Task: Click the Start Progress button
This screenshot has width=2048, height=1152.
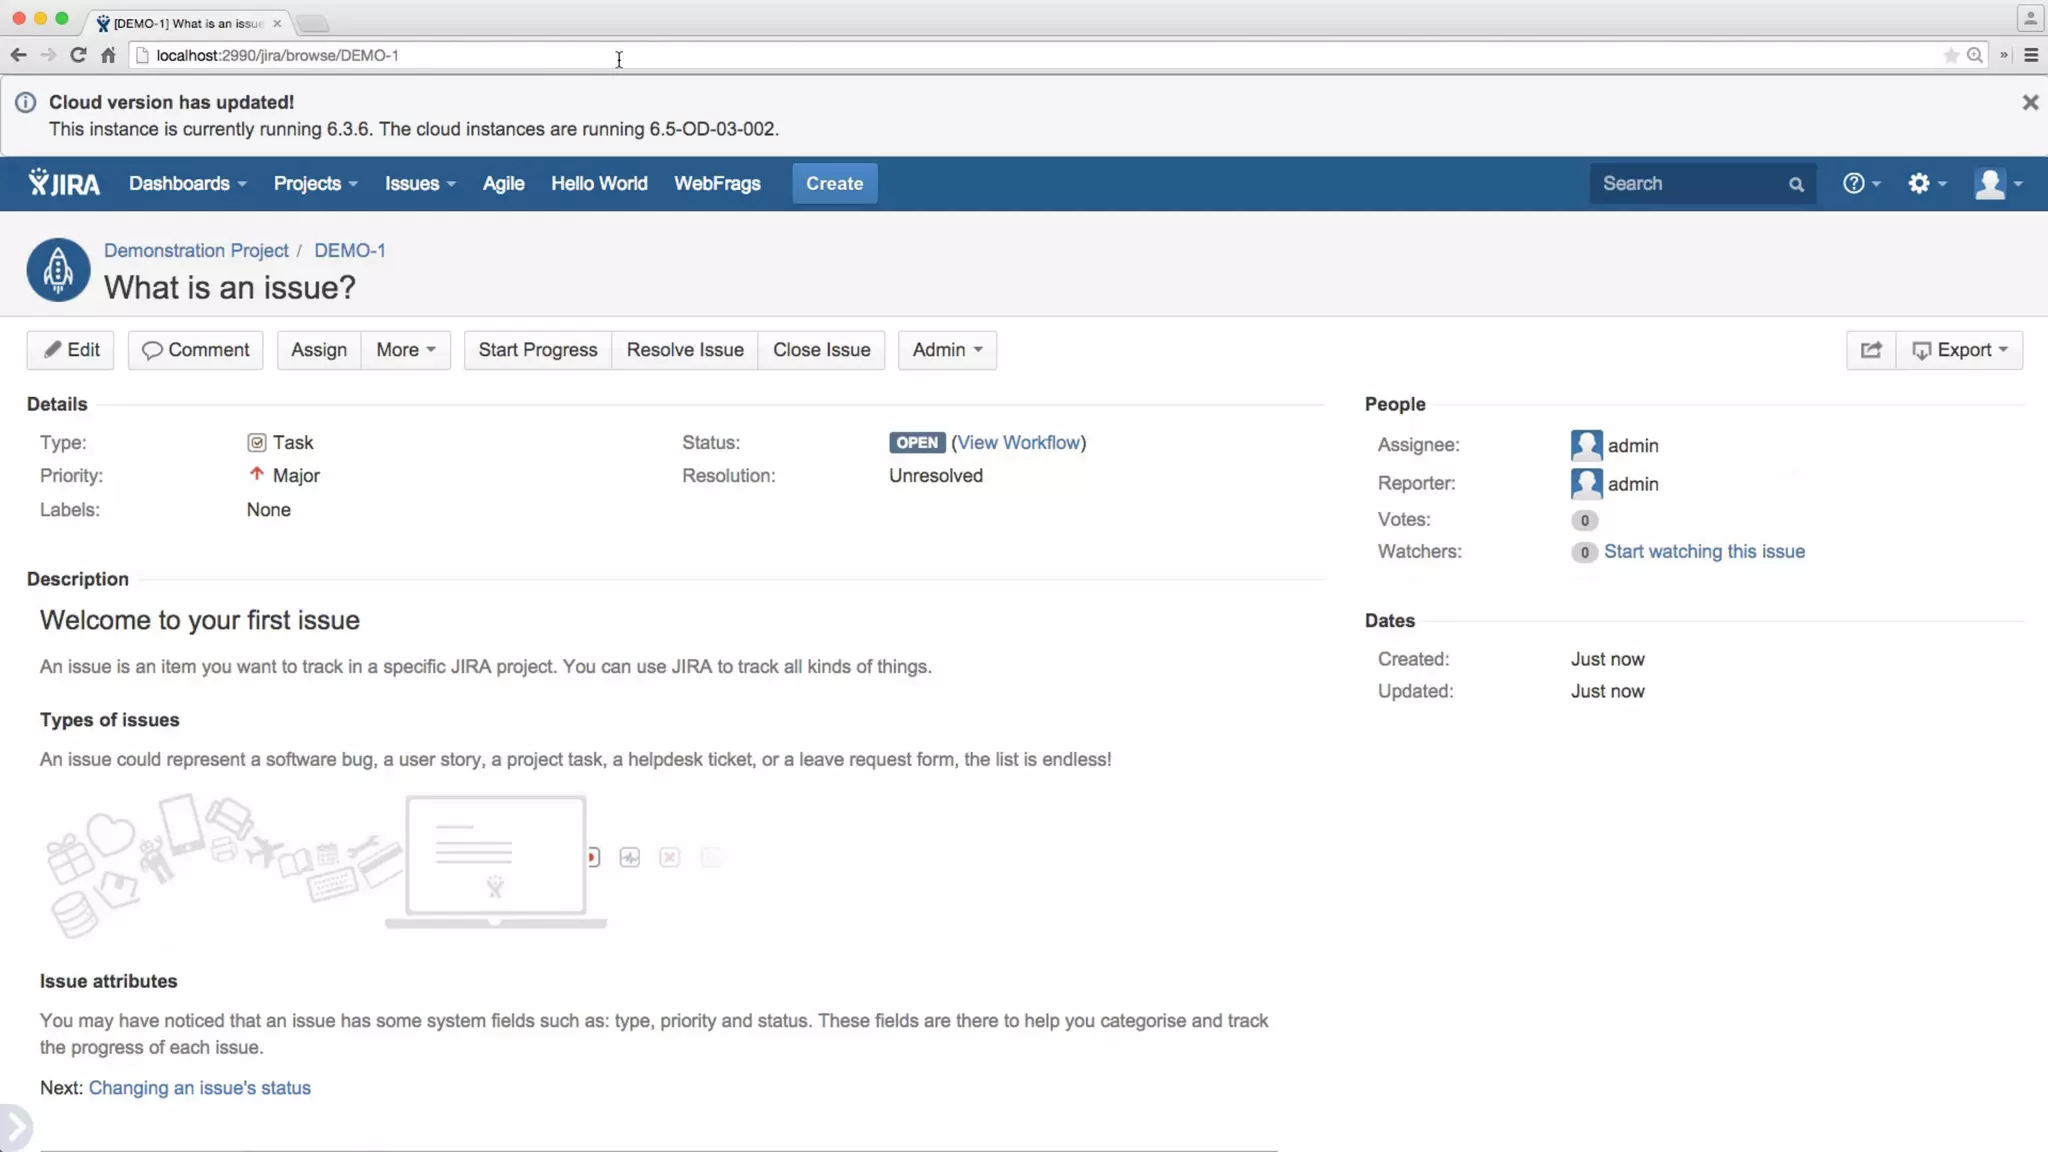Action: 537,350
